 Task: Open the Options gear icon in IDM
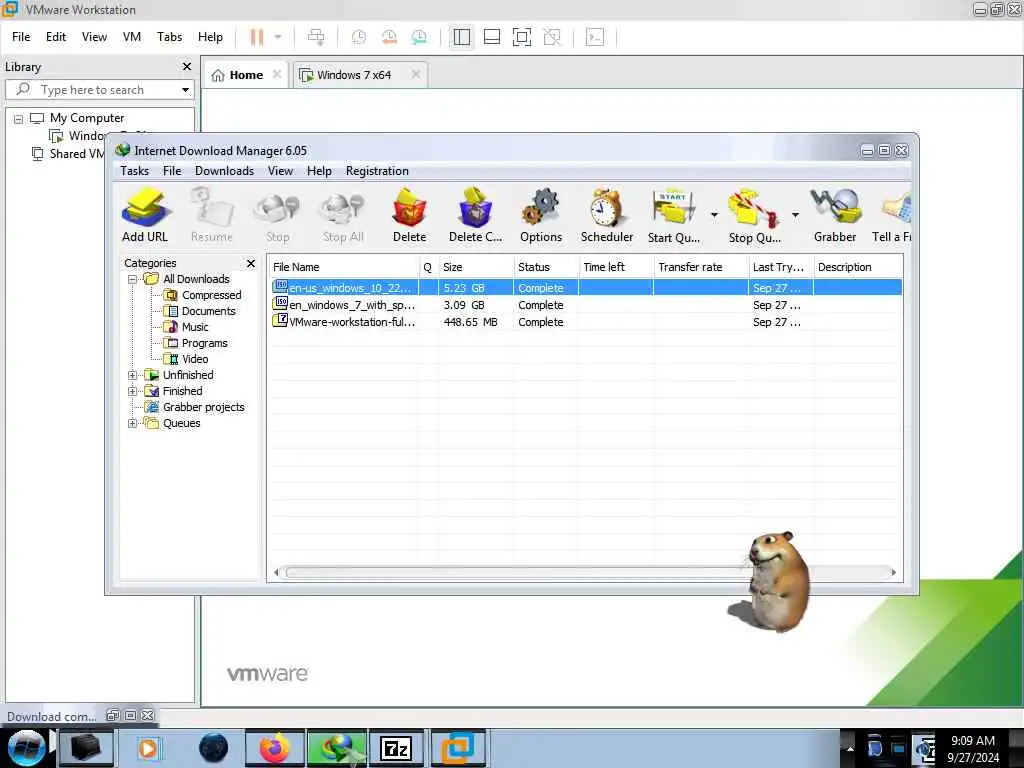pos(541,216)
